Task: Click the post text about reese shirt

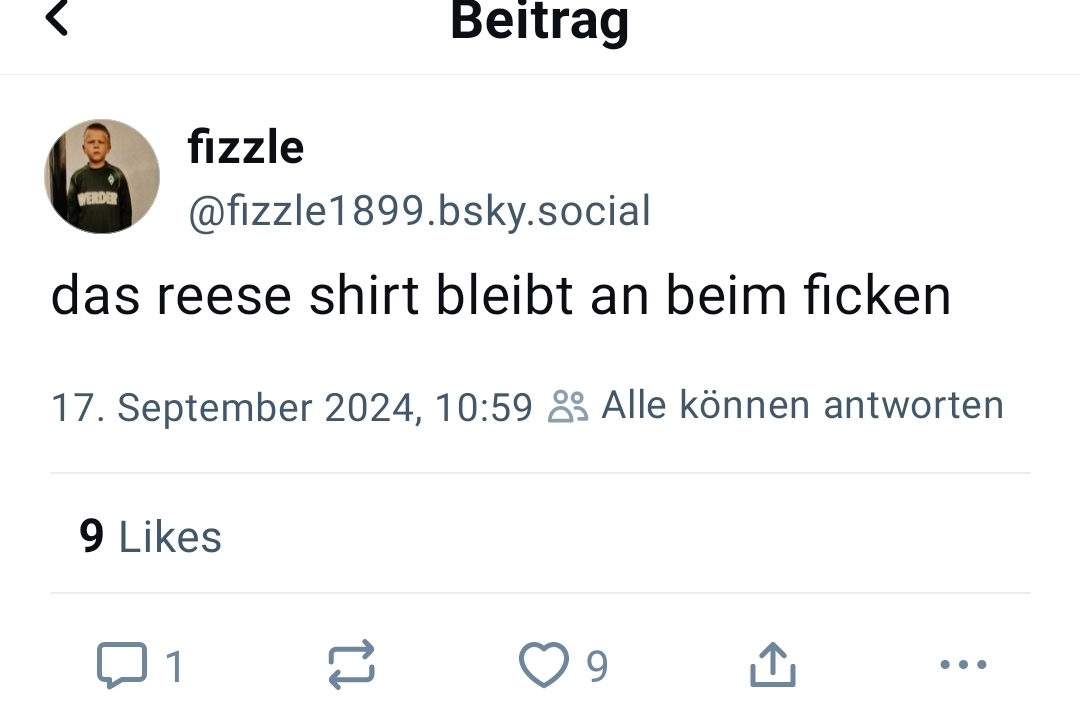Action: click(500, 296)
